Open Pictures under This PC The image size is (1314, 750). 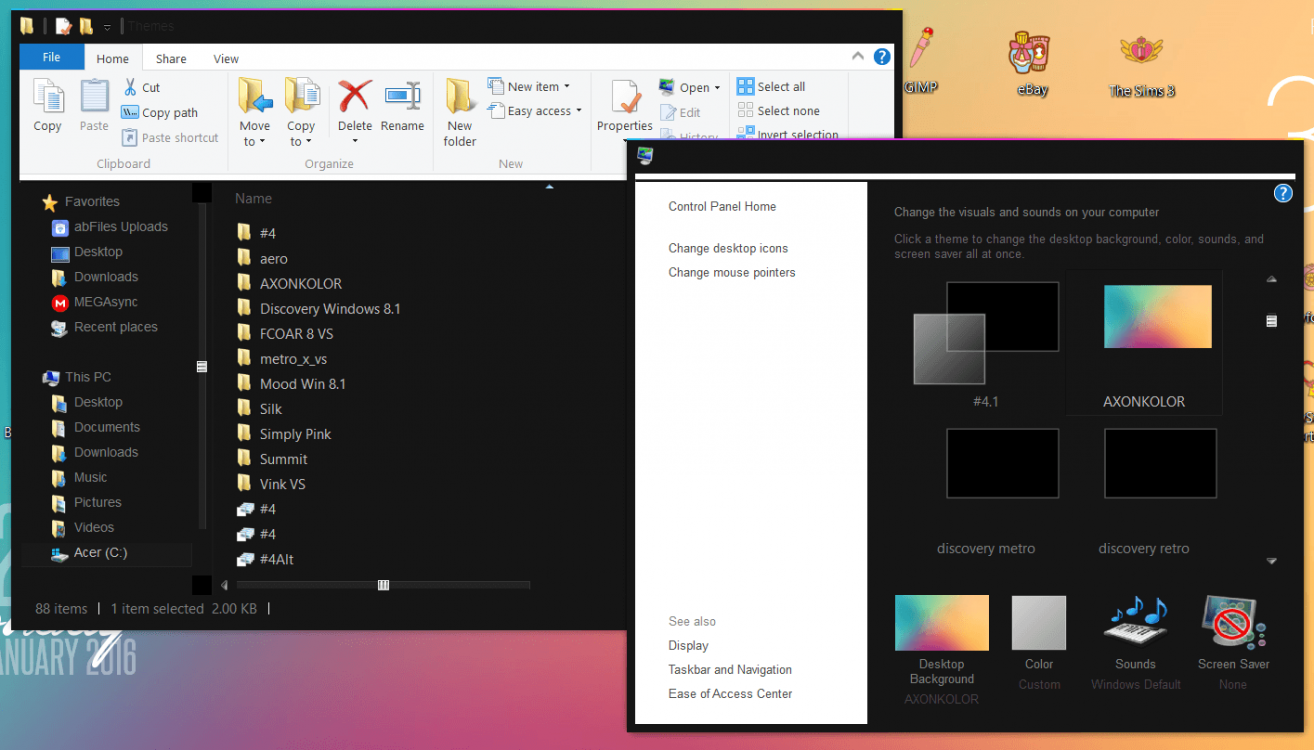tap(97, 503)
